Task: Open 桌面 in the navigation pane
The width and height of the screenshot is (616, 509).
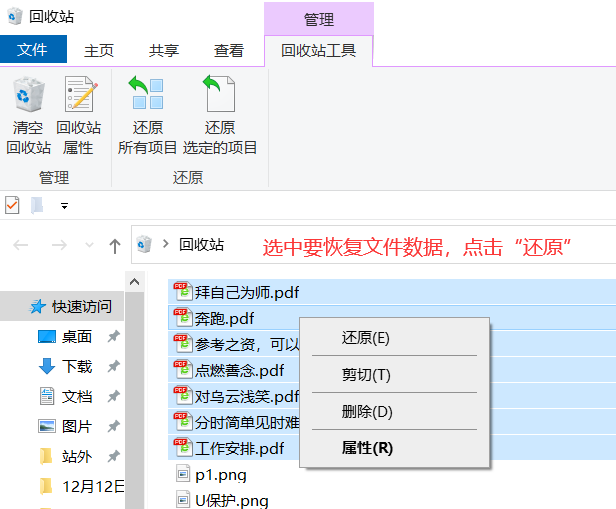Action: click(x=77, y=337)
